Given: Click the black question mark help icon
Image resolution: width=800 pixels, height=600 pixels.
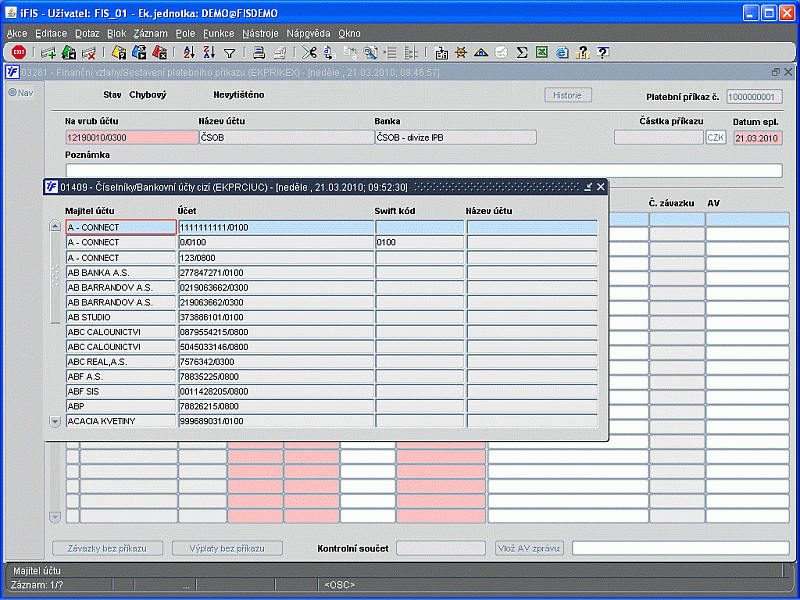Looking at the screenshot, I should tap(603, 53).
